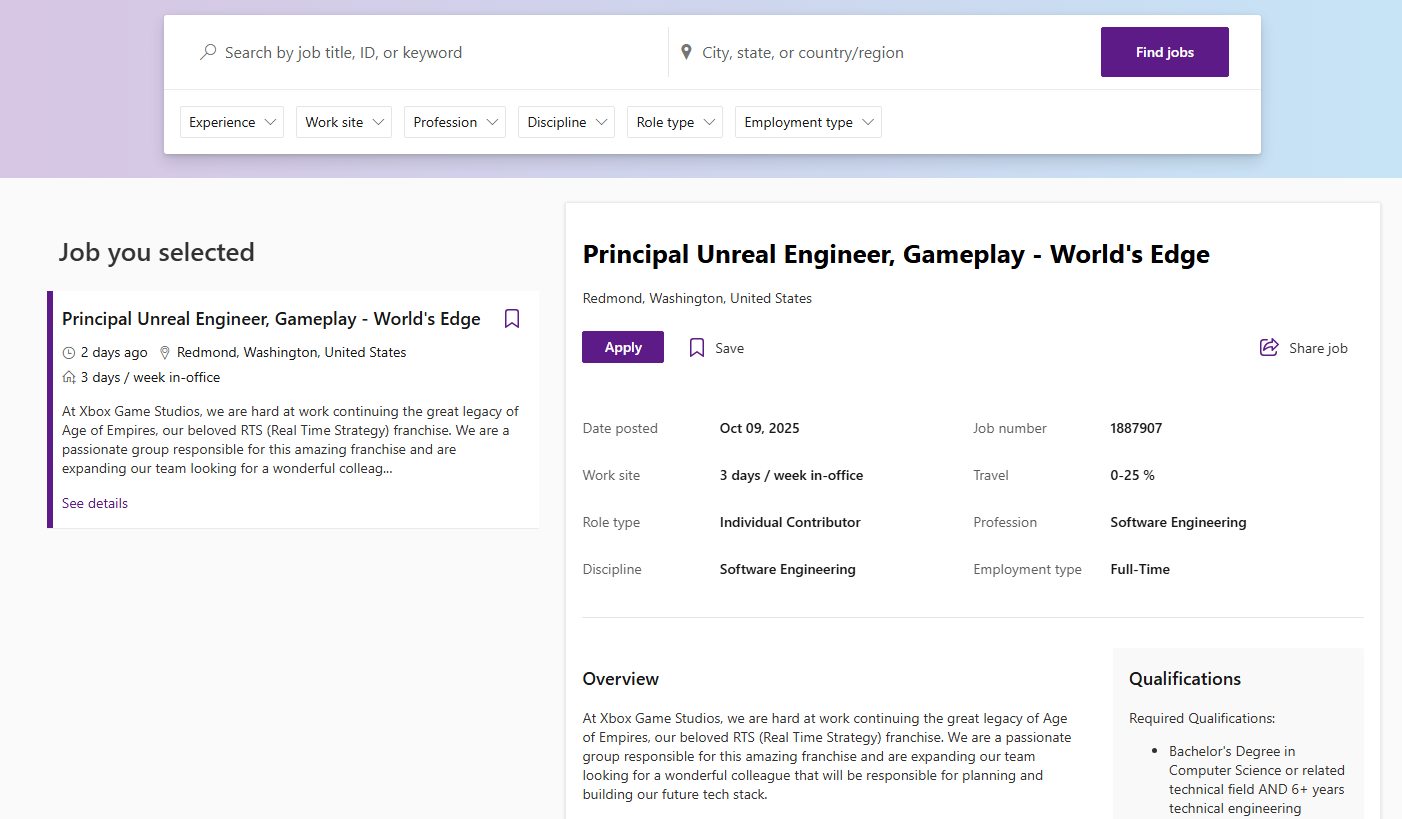Click the purple Apply button
The height and width of the screenshot is (819, 1402).
click(623, 347)
